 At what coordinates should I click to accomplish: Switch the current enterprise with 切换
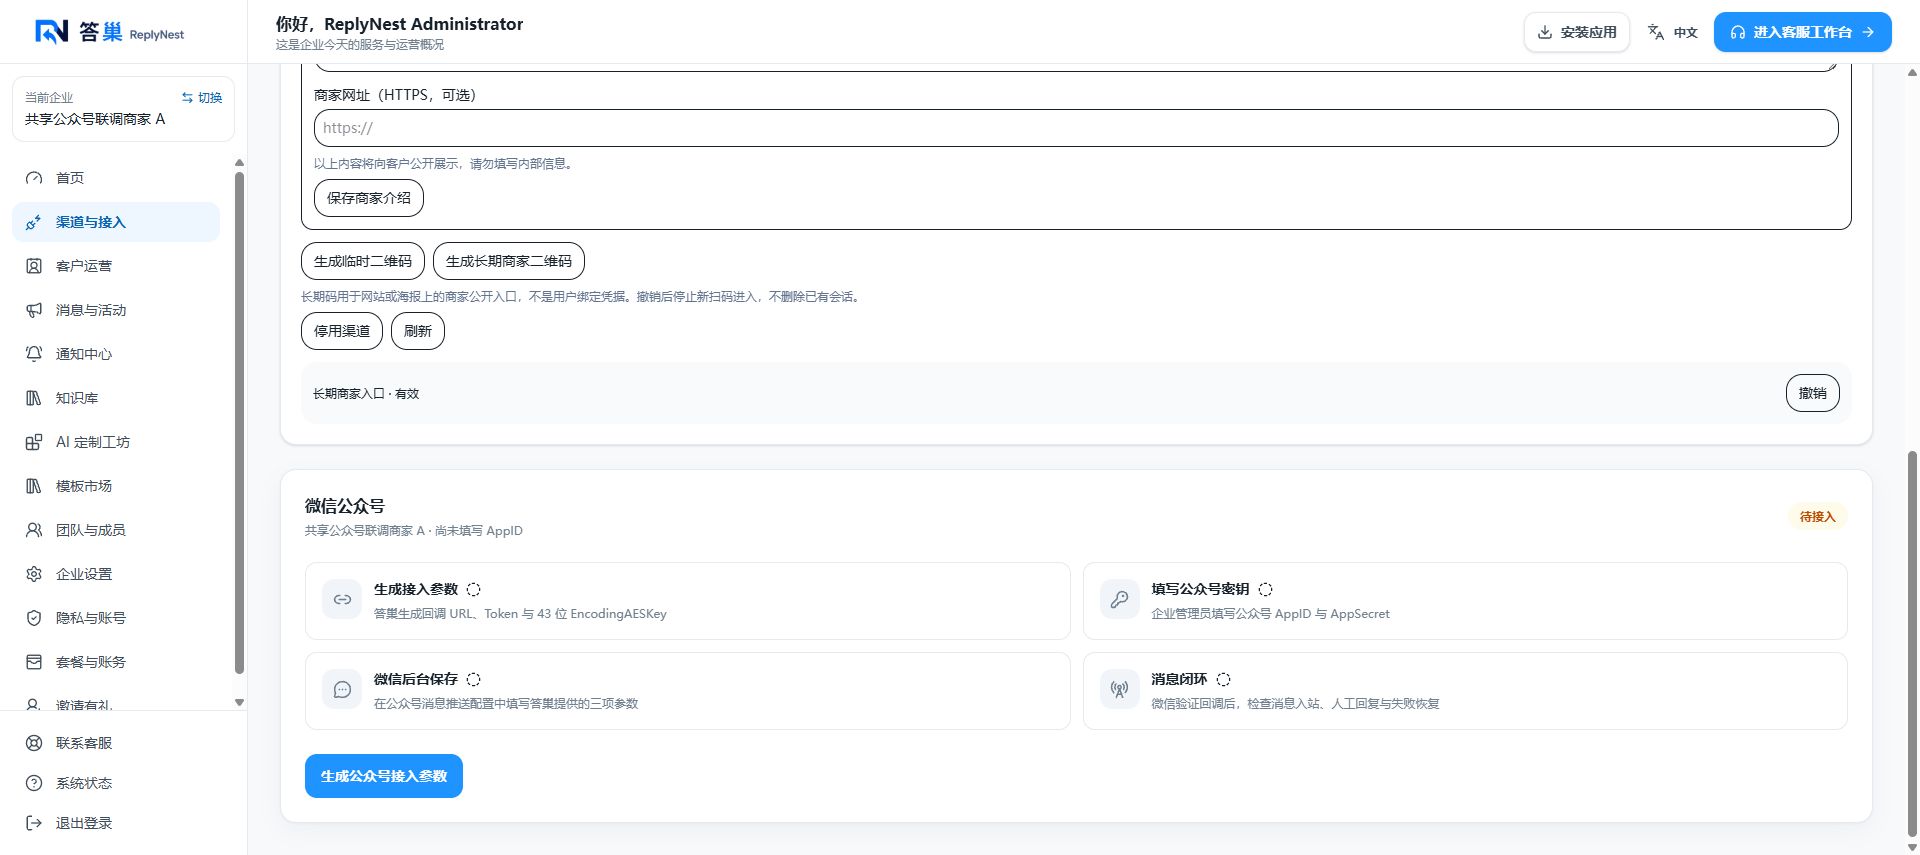pyautogui.click(x=202, y=98)
